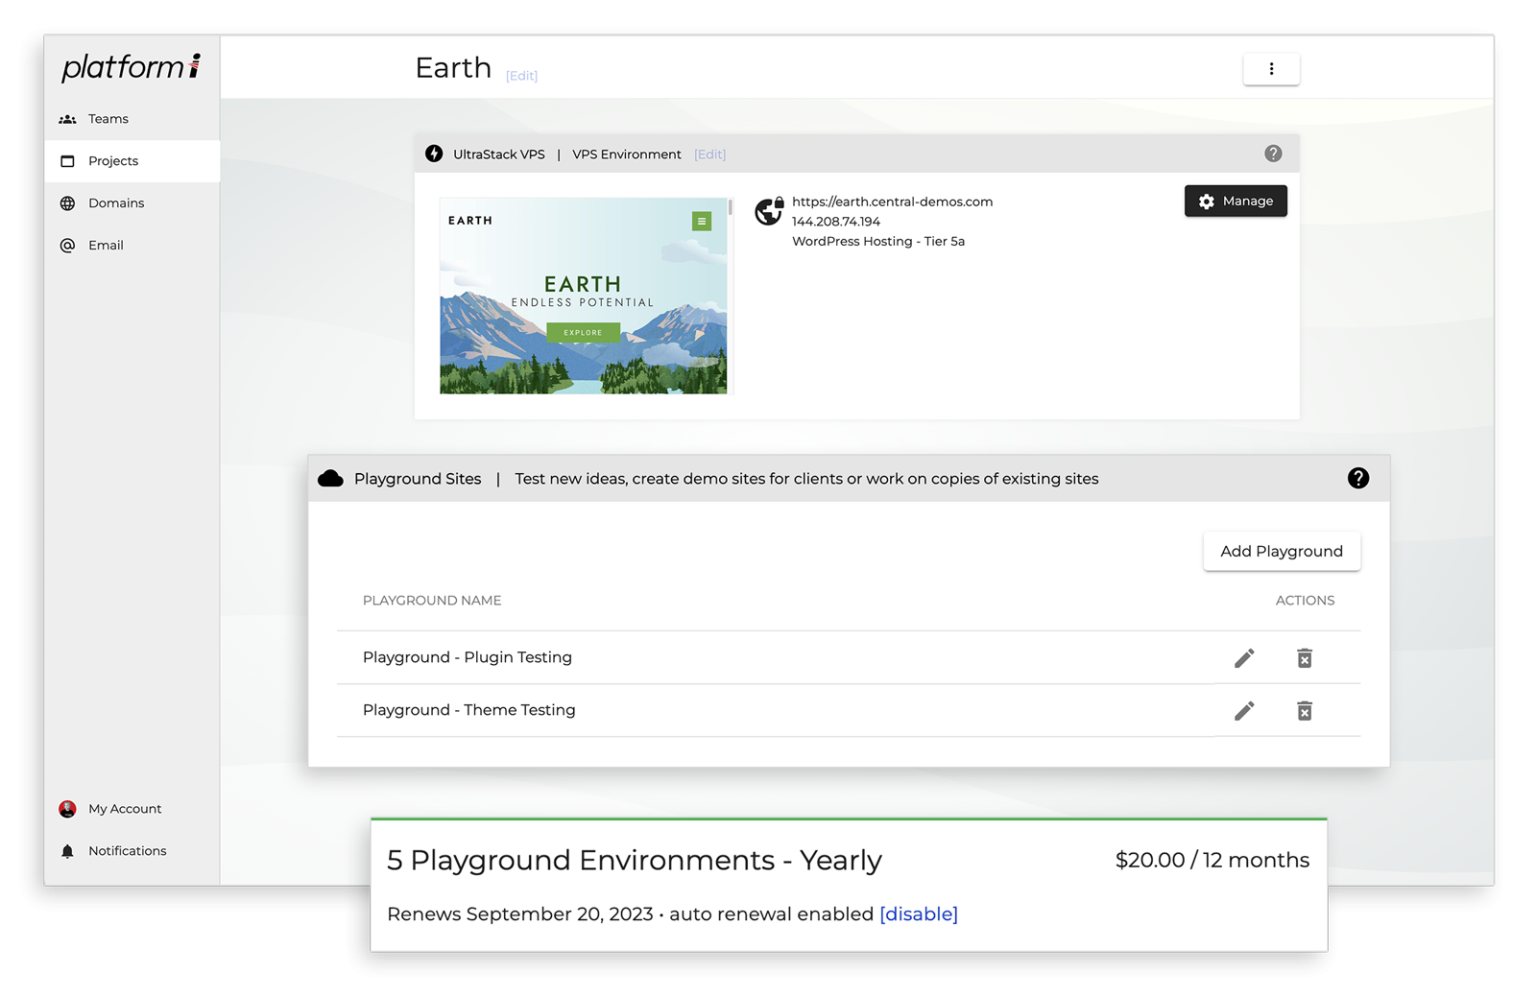Delete the Playground - Theme Testing site
The width and height of the screenshot is (1536, 996).
click(1304, 710)
